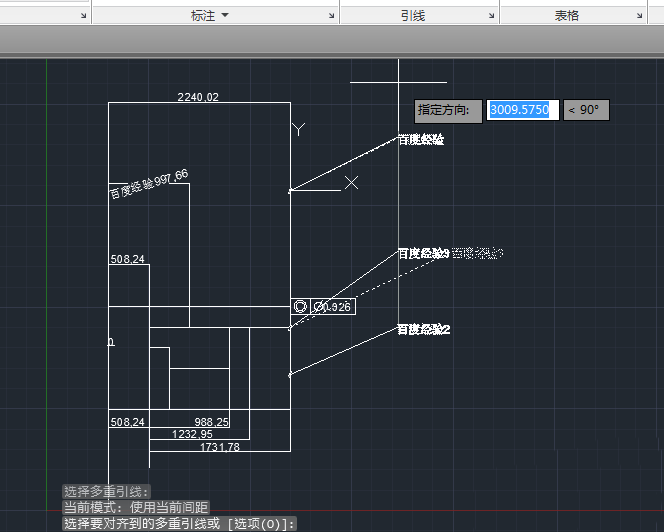664x532 pixels.
Task: Click the 当前模式: 使用当前间距 prompt line
Action: 136,507
